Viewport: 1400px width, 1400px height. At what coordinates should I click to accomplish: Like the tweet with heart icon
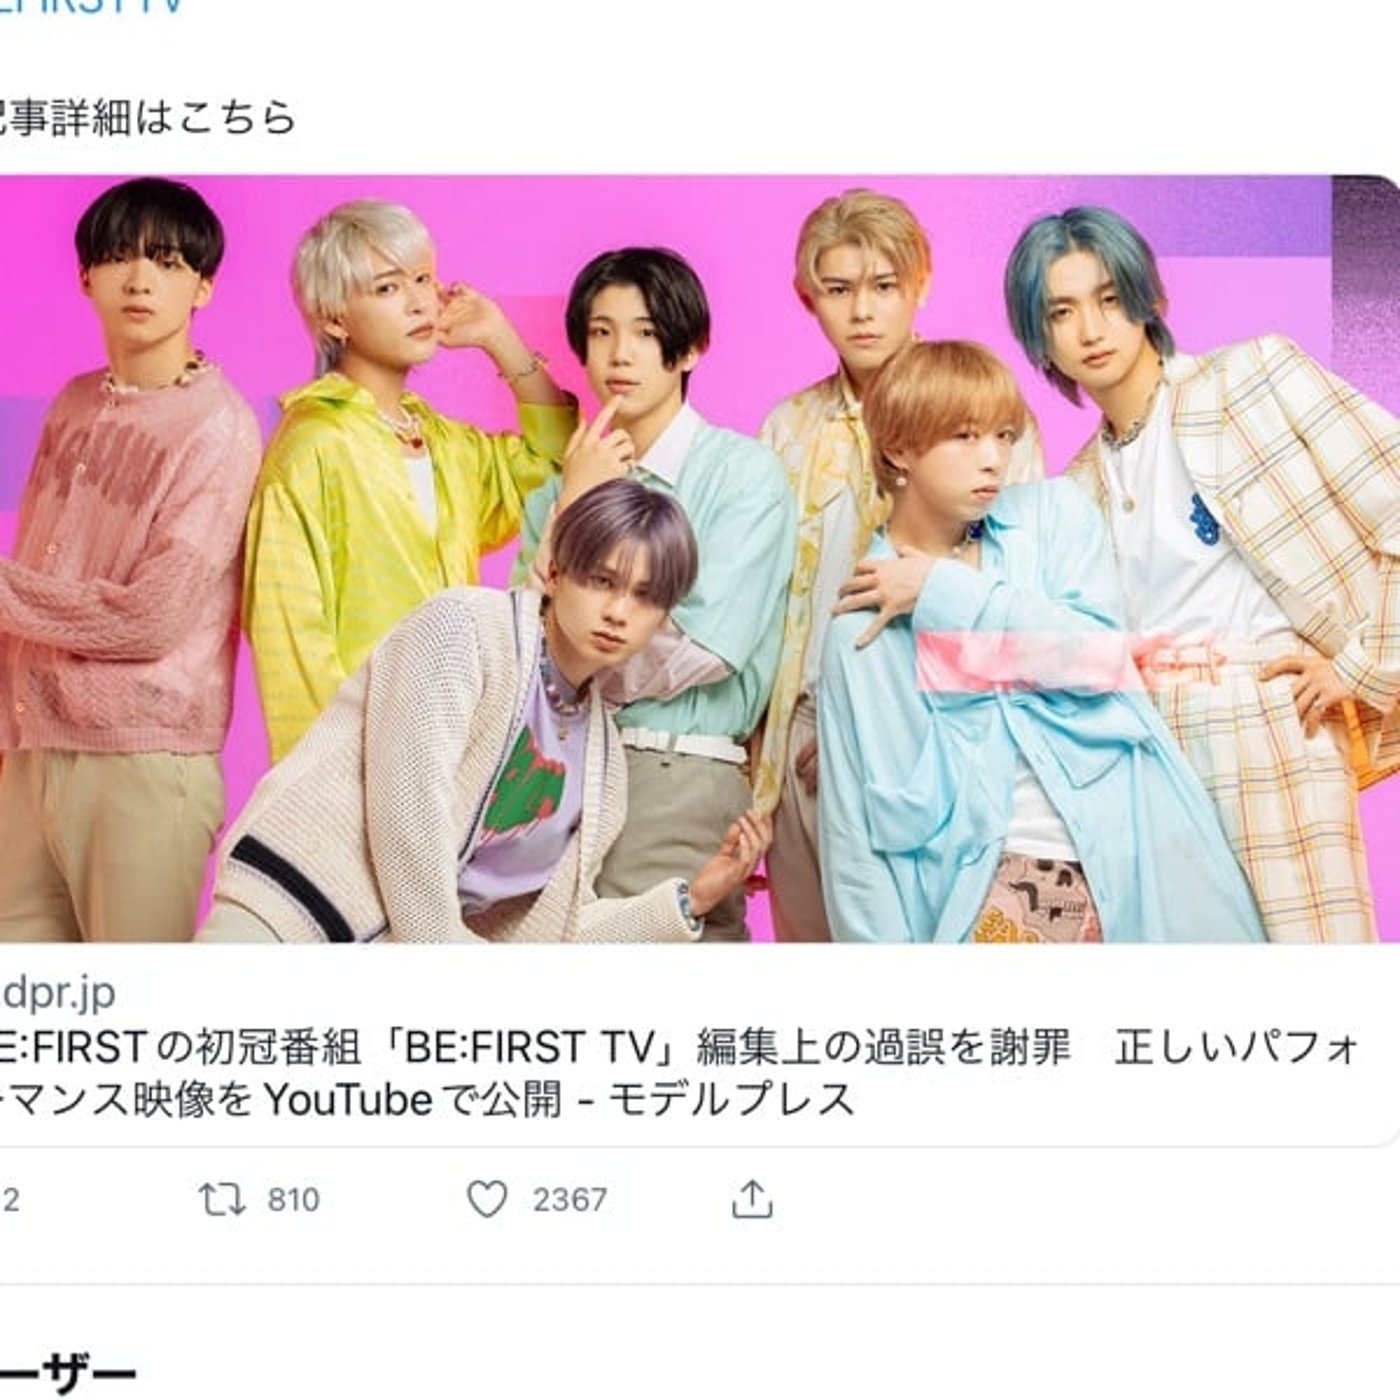pos(487,1199)
